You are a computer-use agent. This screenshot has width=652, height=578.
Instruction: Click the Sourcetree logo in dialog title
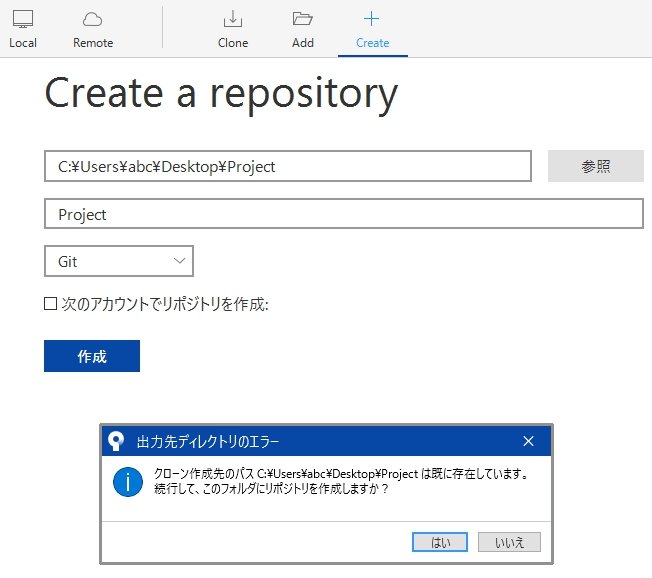tap(116, 441)
